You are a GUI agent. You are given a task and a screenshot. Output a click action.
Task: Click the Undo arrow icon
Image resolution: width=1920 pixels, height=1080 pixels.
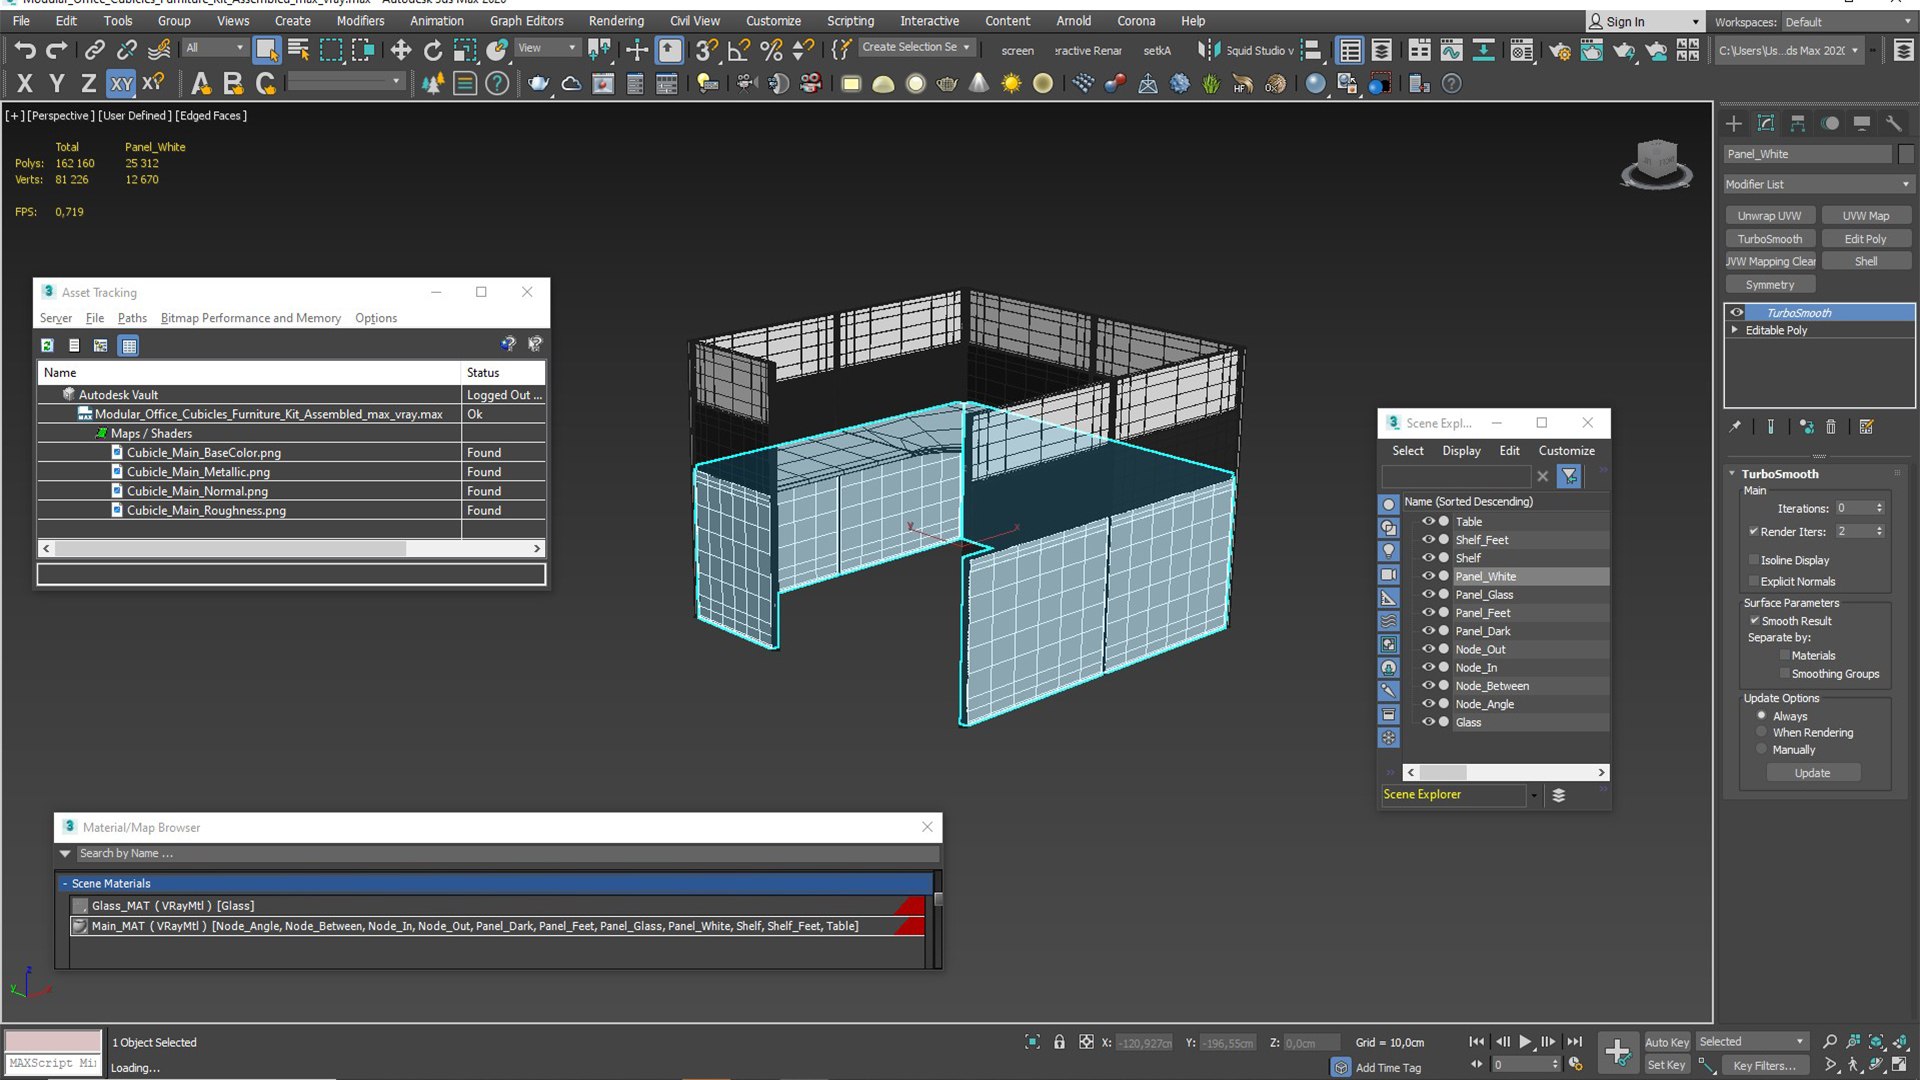pos(25,50)
